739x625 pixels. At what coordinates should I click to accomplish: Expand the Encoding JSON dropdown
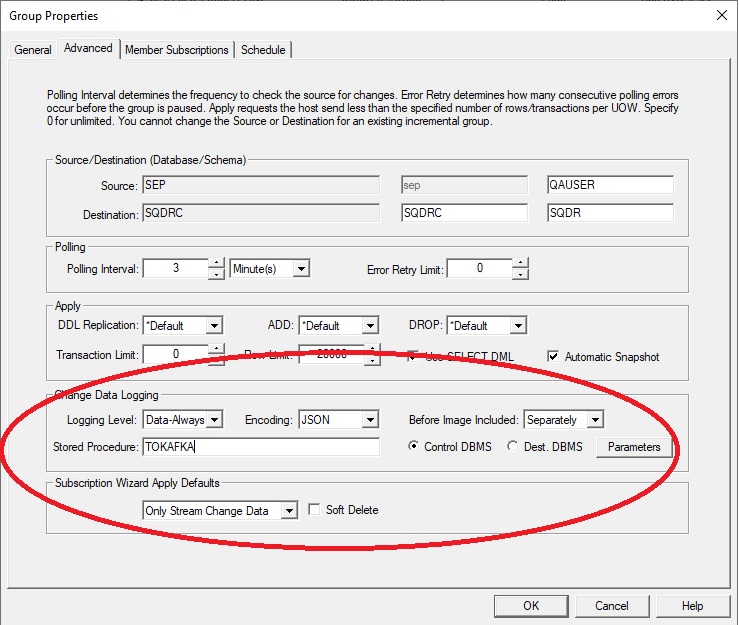(369, 420)
